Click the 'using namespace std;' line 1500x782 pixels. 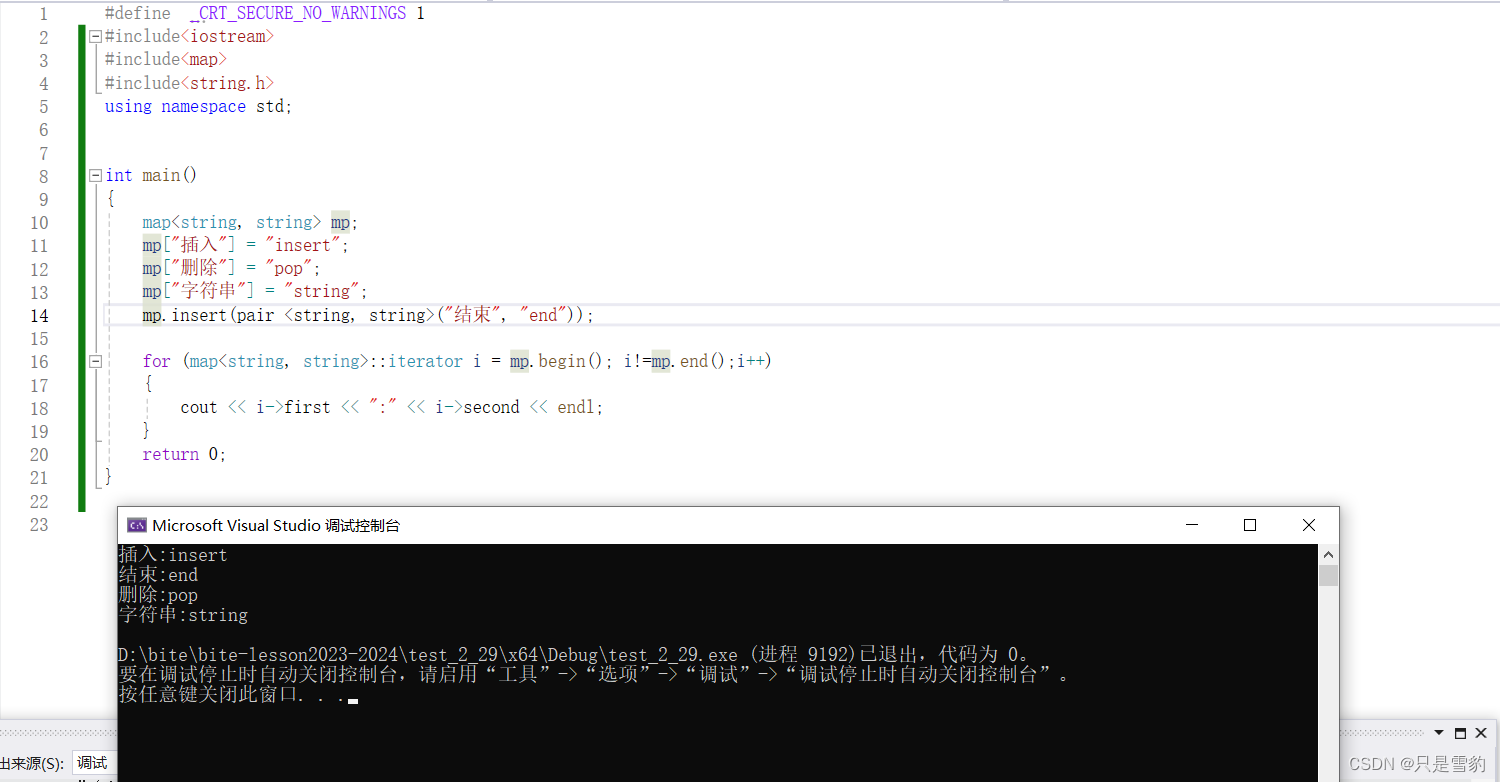pyautogui.click(x=198, y=106)
